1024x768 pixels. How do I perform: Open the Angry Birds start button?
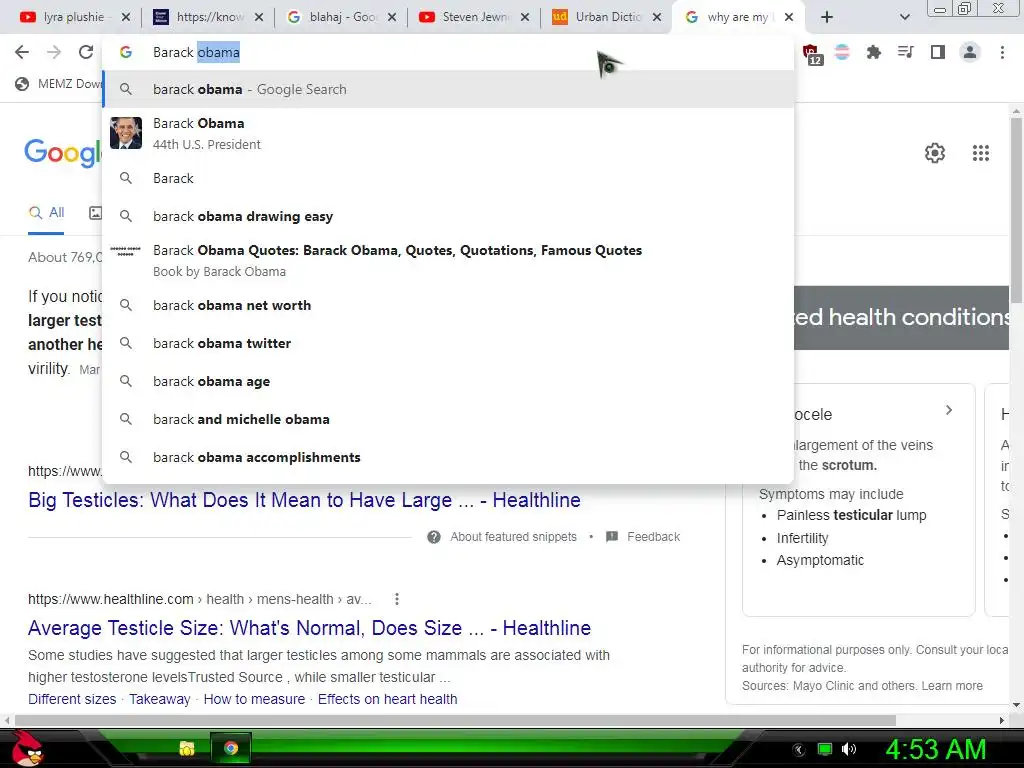point(26,748)
